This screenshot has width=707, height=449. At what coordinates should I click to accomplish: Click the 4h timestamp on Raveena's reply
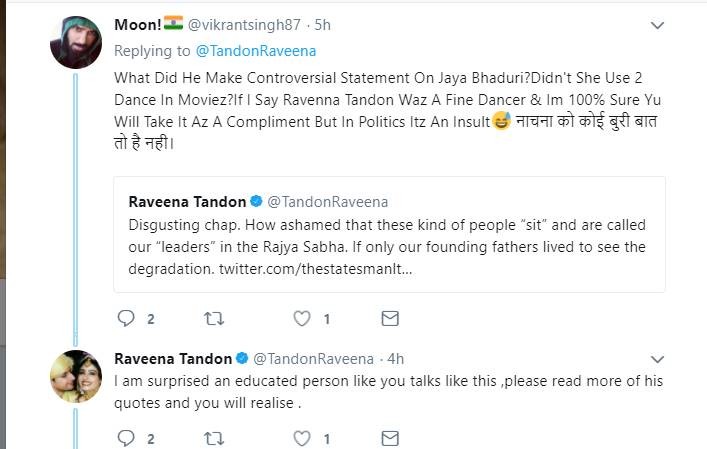pyautogui.click(x=395, y=358)
